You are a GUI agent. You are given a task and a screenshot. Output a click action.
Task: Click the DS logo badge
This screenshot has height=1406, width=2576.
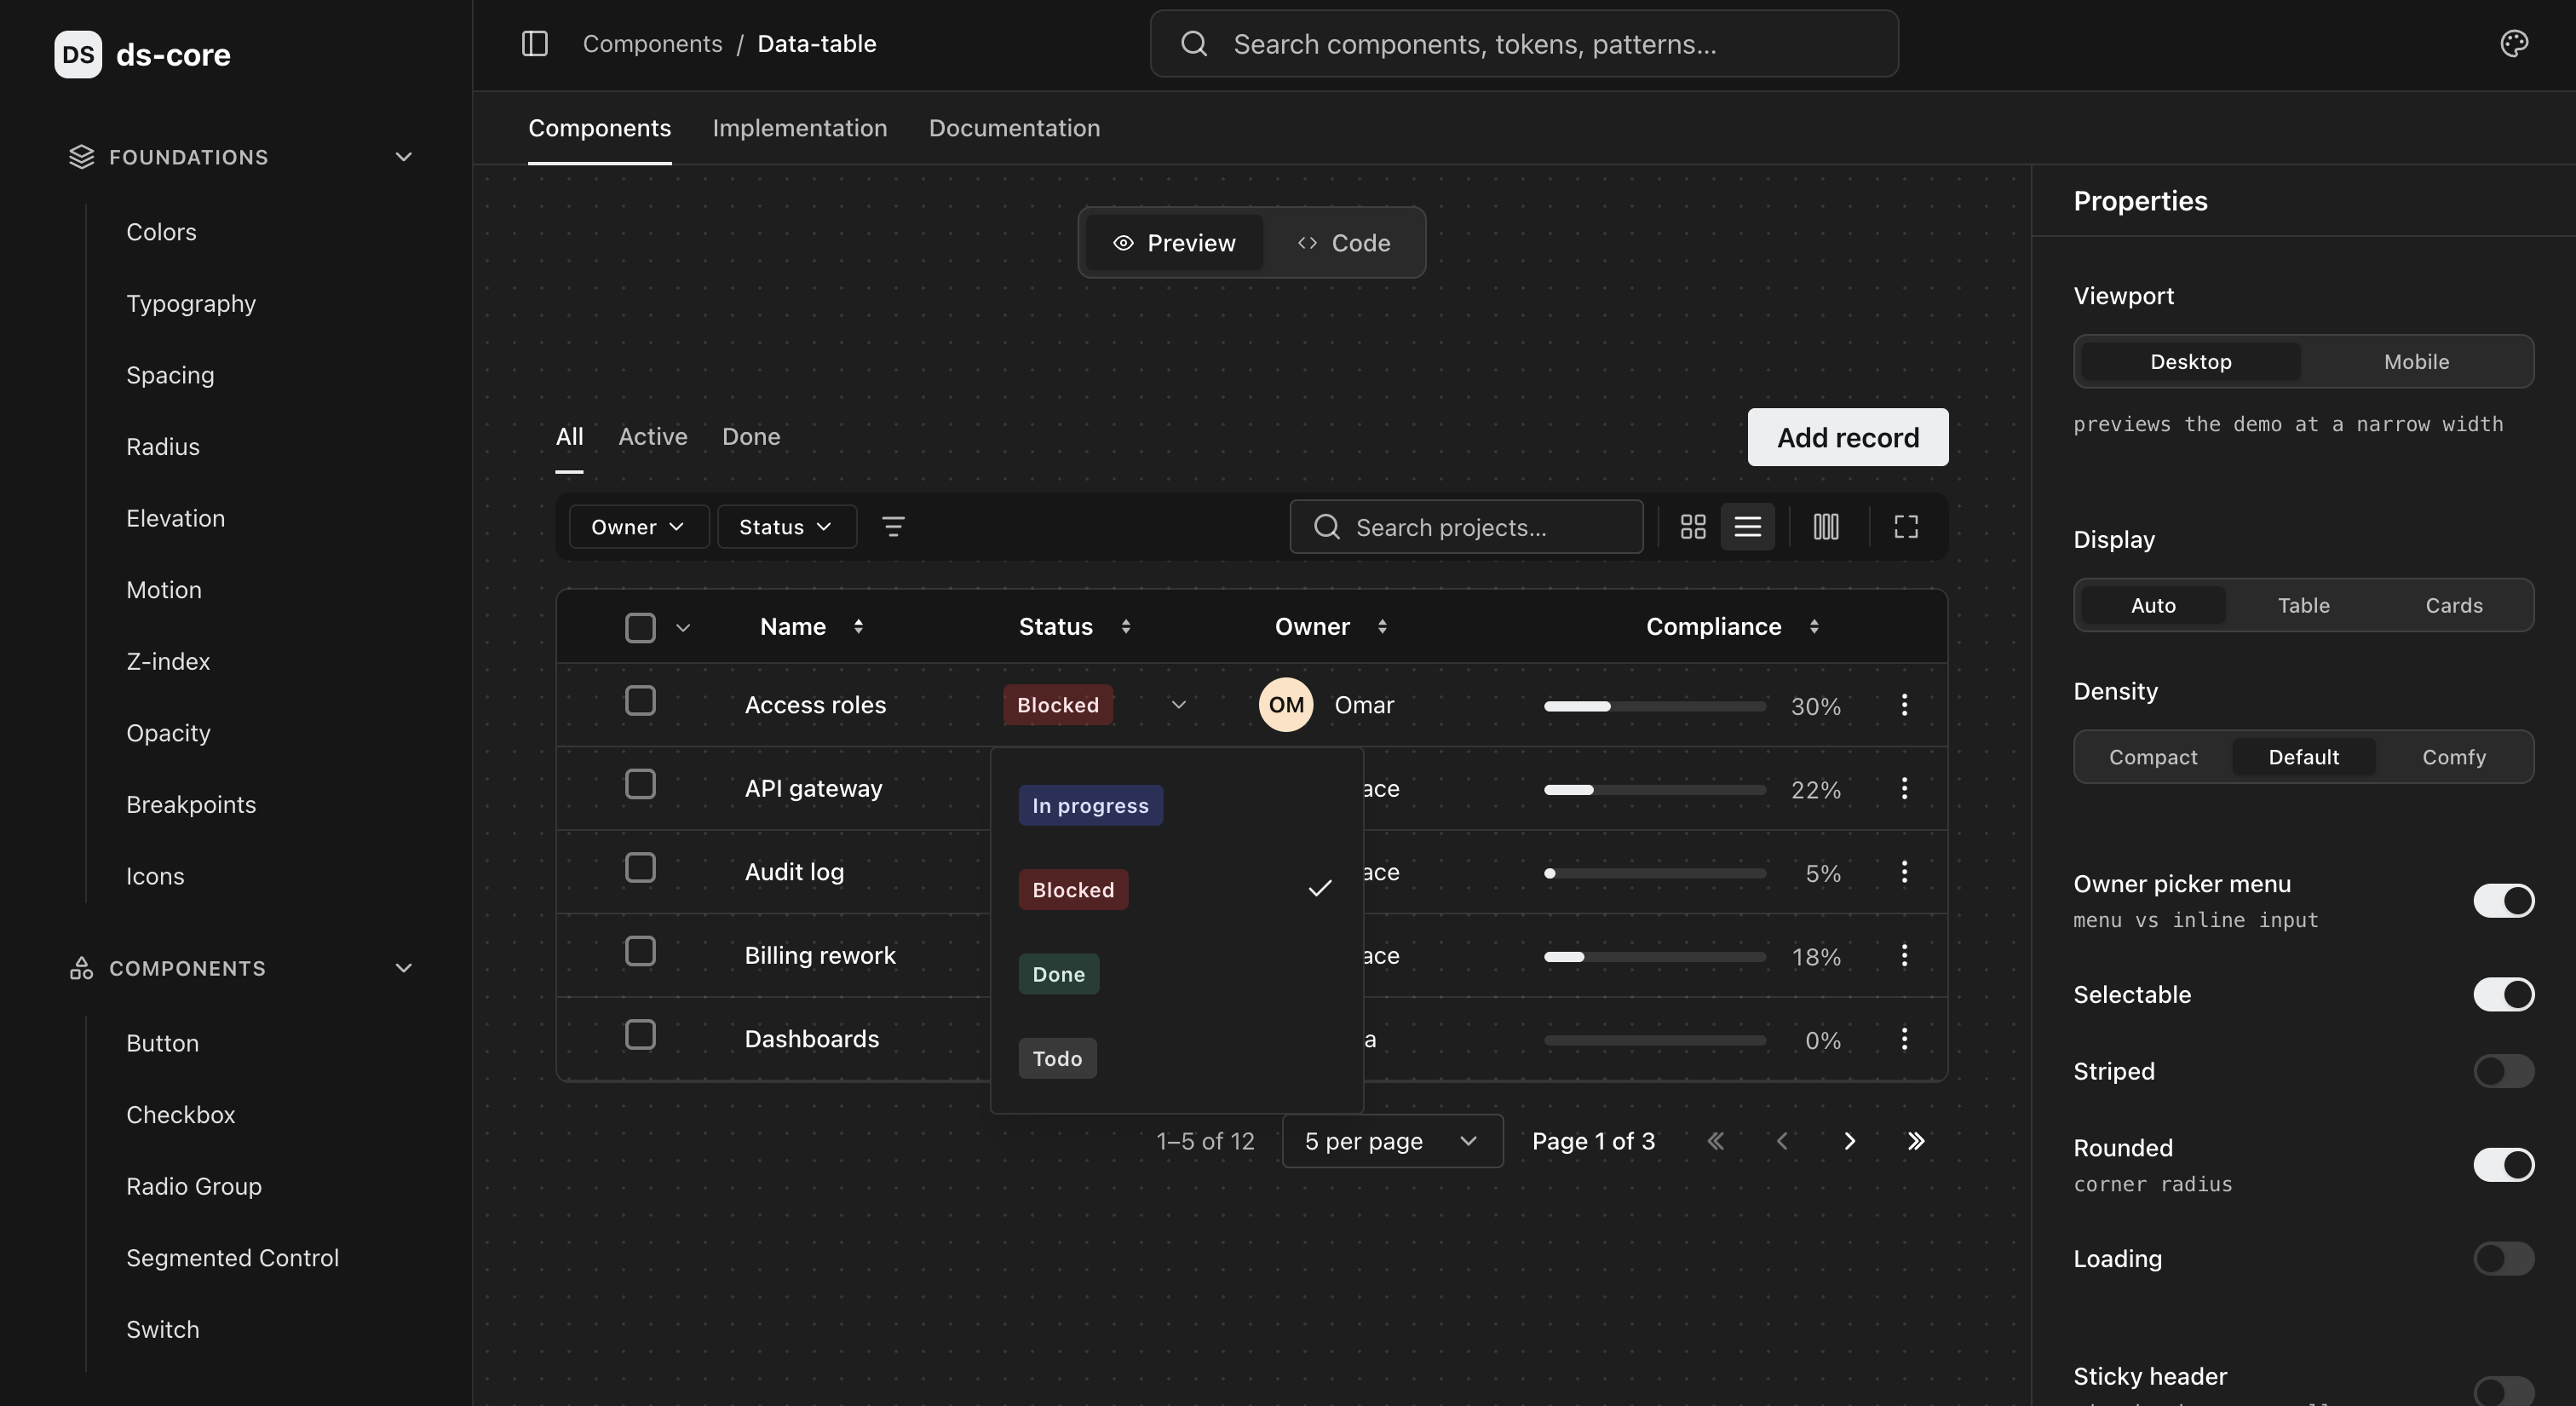(x=78, y=54)
